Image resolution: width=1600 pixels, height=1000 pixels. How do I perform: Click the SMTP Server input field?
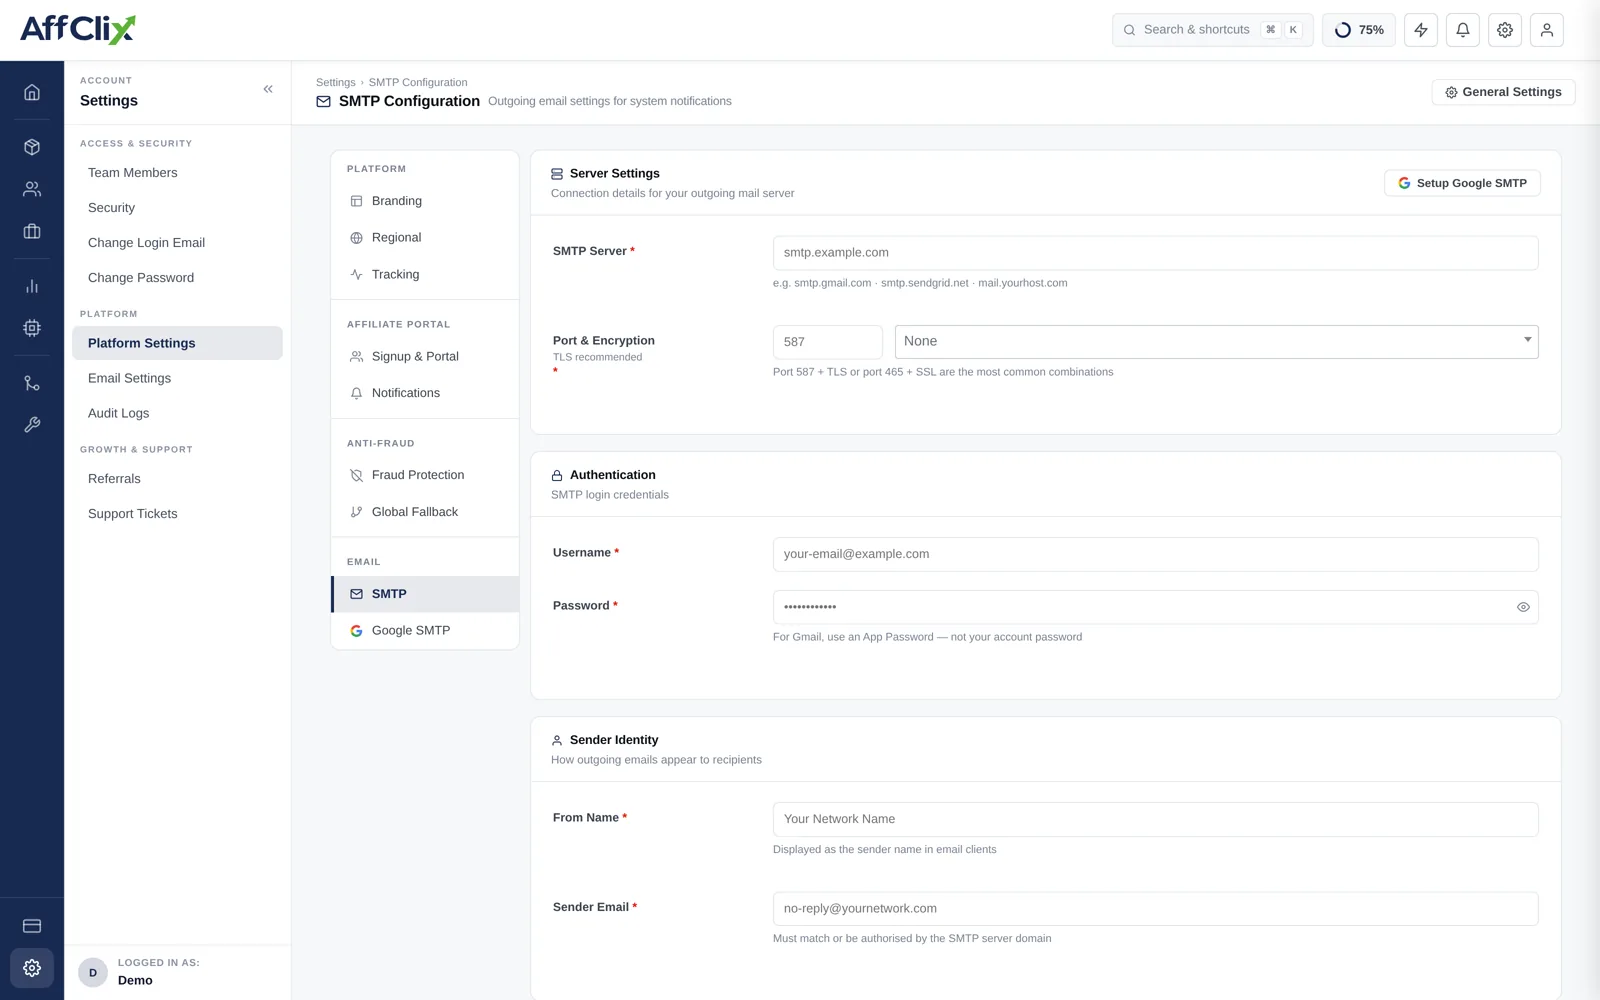coord(1155,253)
